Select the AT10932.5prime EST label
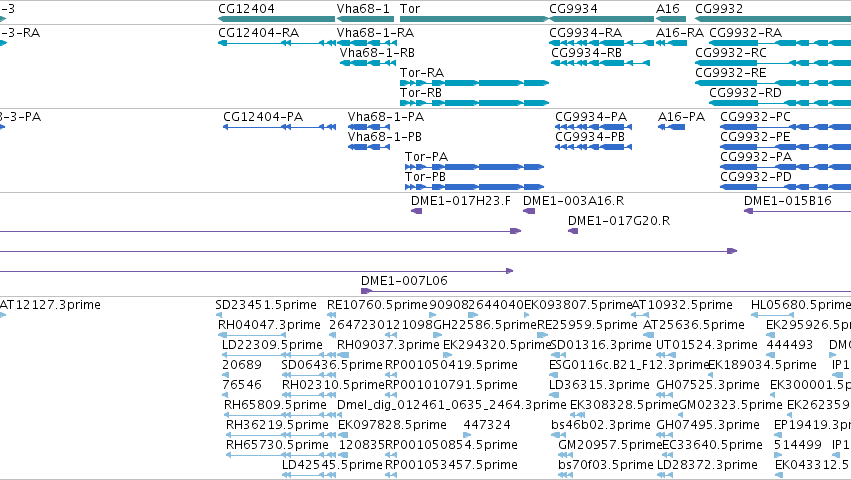851x480 pixels. click(682, 305)
